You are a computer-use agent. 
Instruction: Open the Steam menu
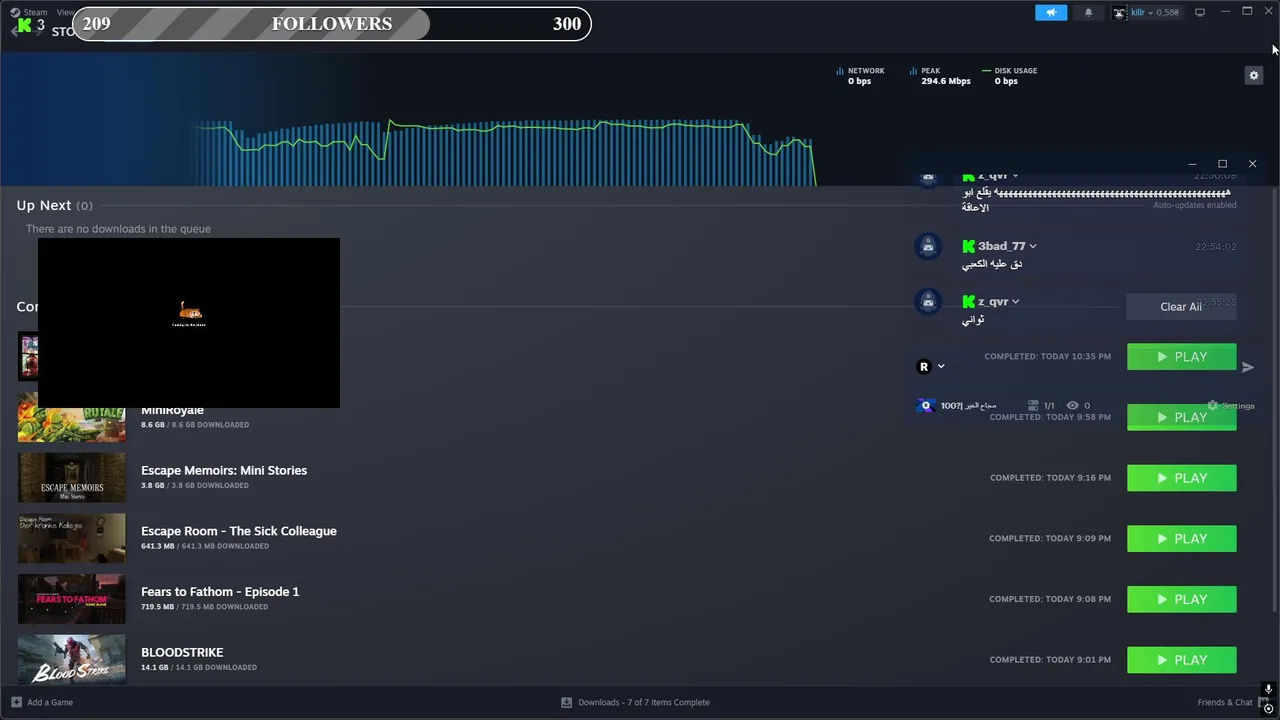[x=35, y=12]
